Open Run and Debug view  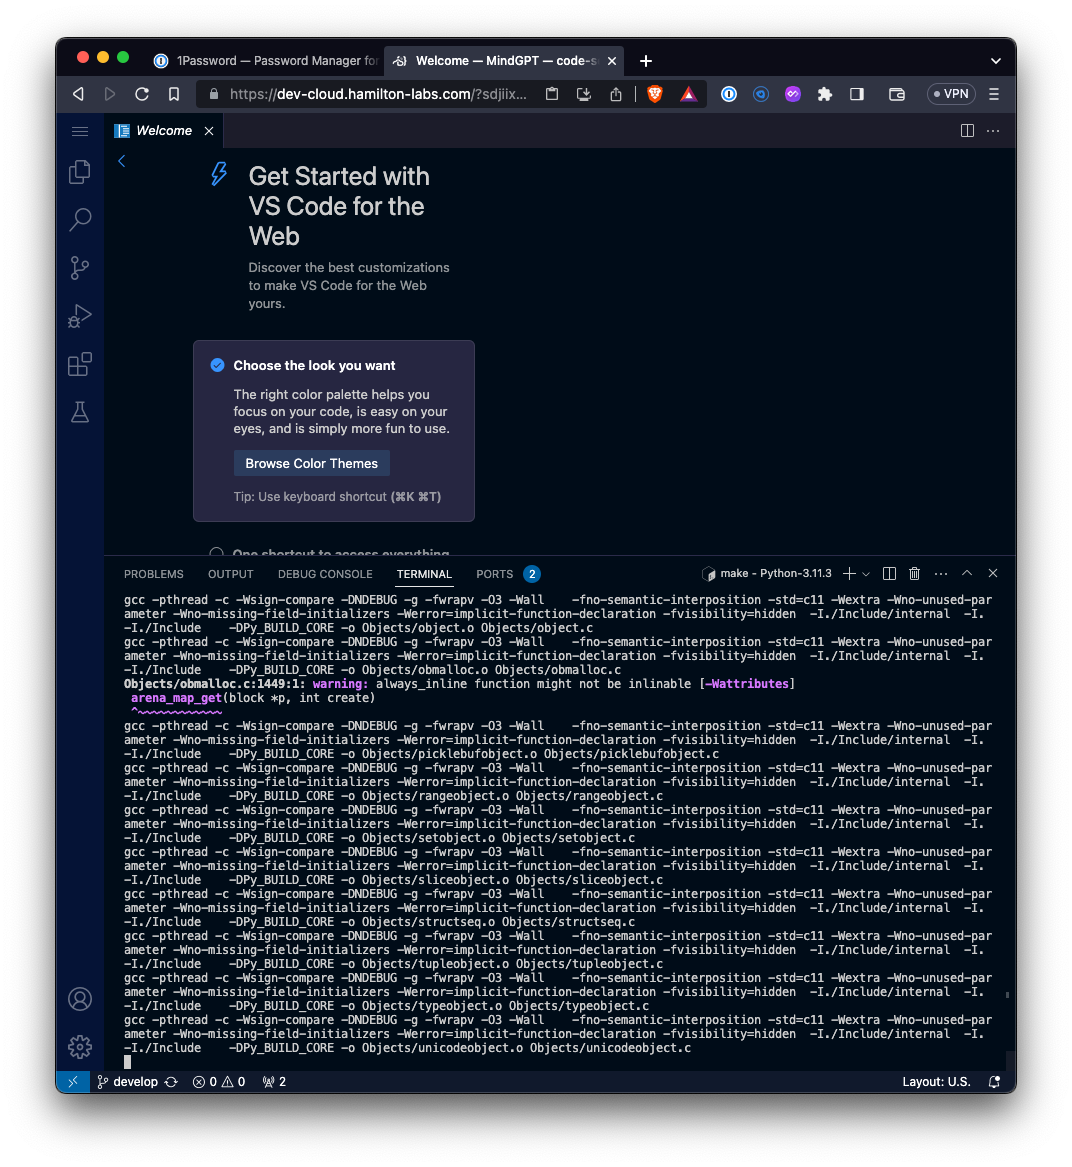[80, 316]
